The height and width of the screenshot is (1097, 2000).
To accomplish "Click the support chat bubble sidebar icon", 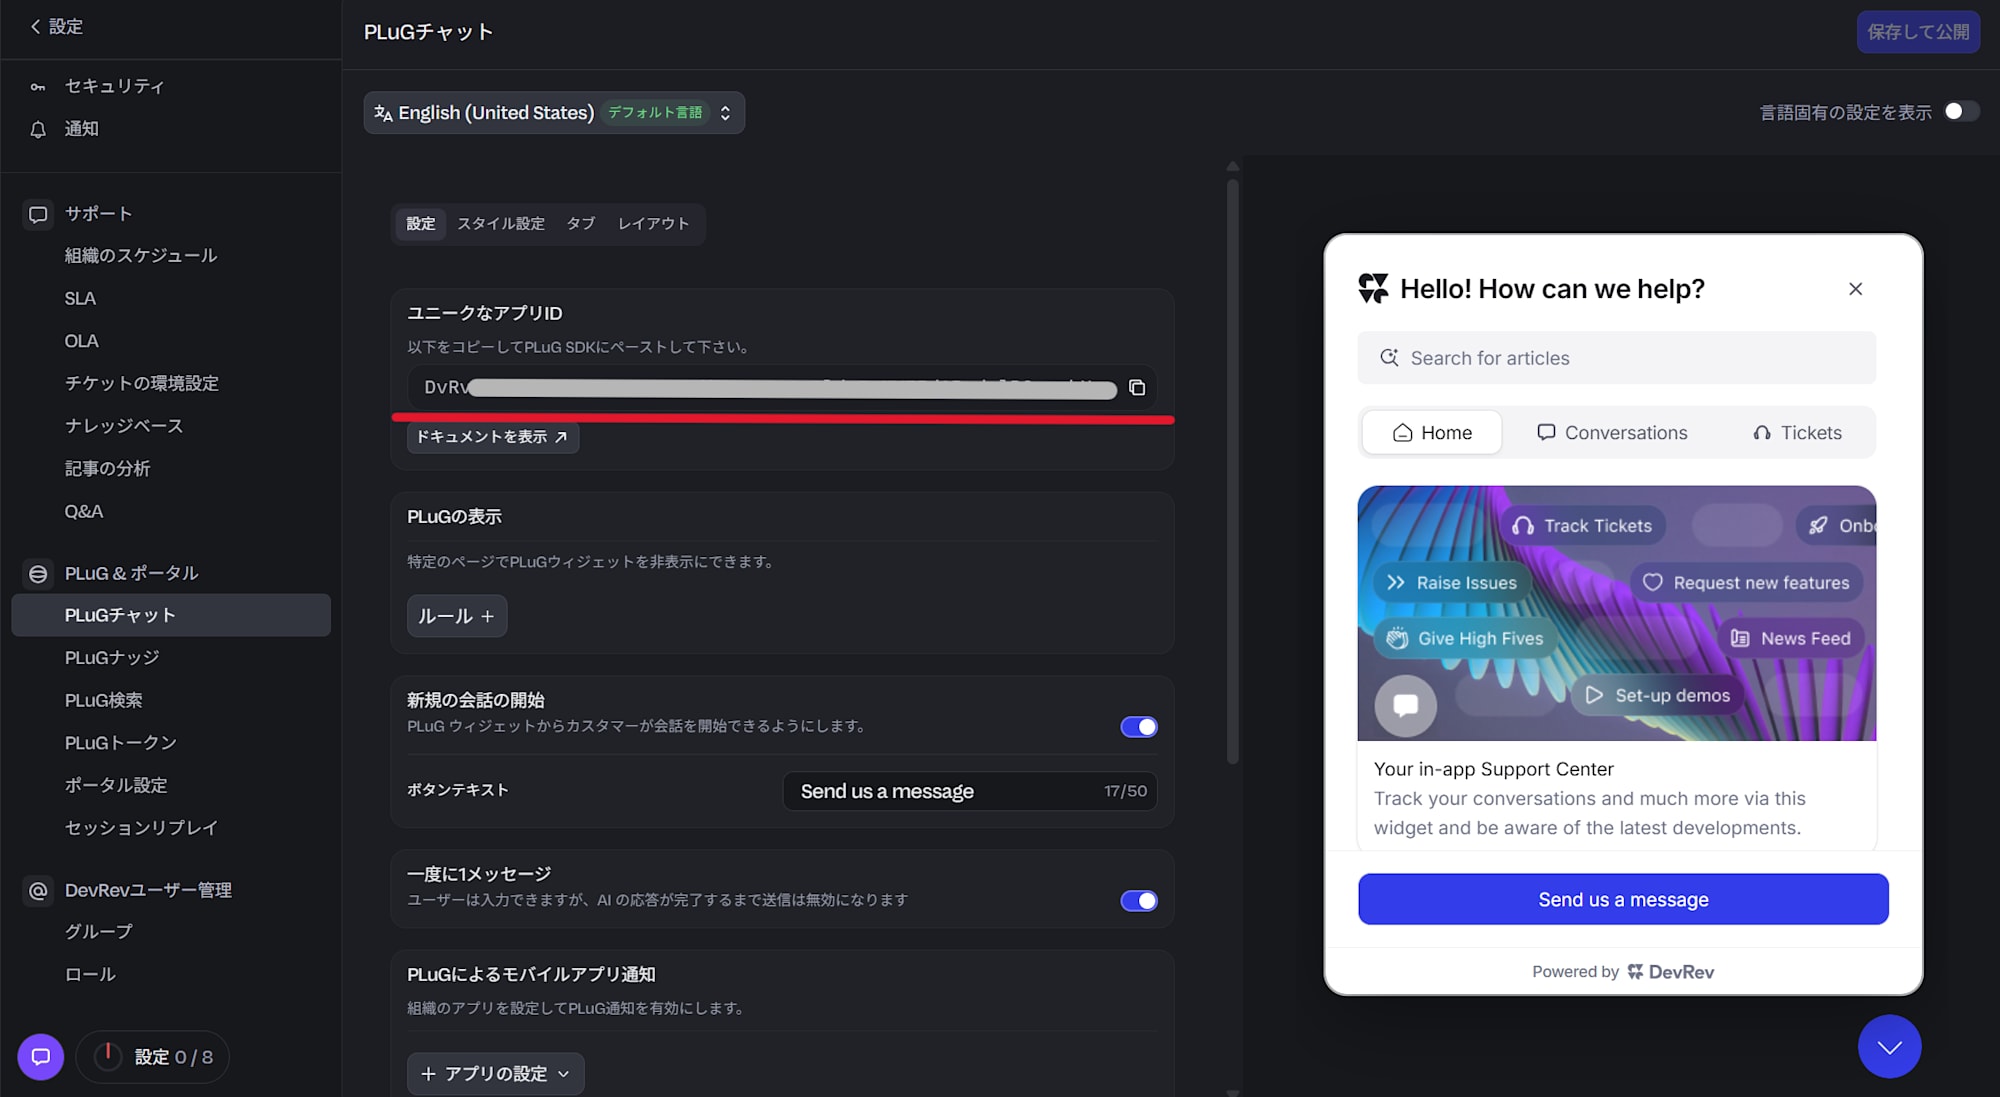I will pos(38,214).
